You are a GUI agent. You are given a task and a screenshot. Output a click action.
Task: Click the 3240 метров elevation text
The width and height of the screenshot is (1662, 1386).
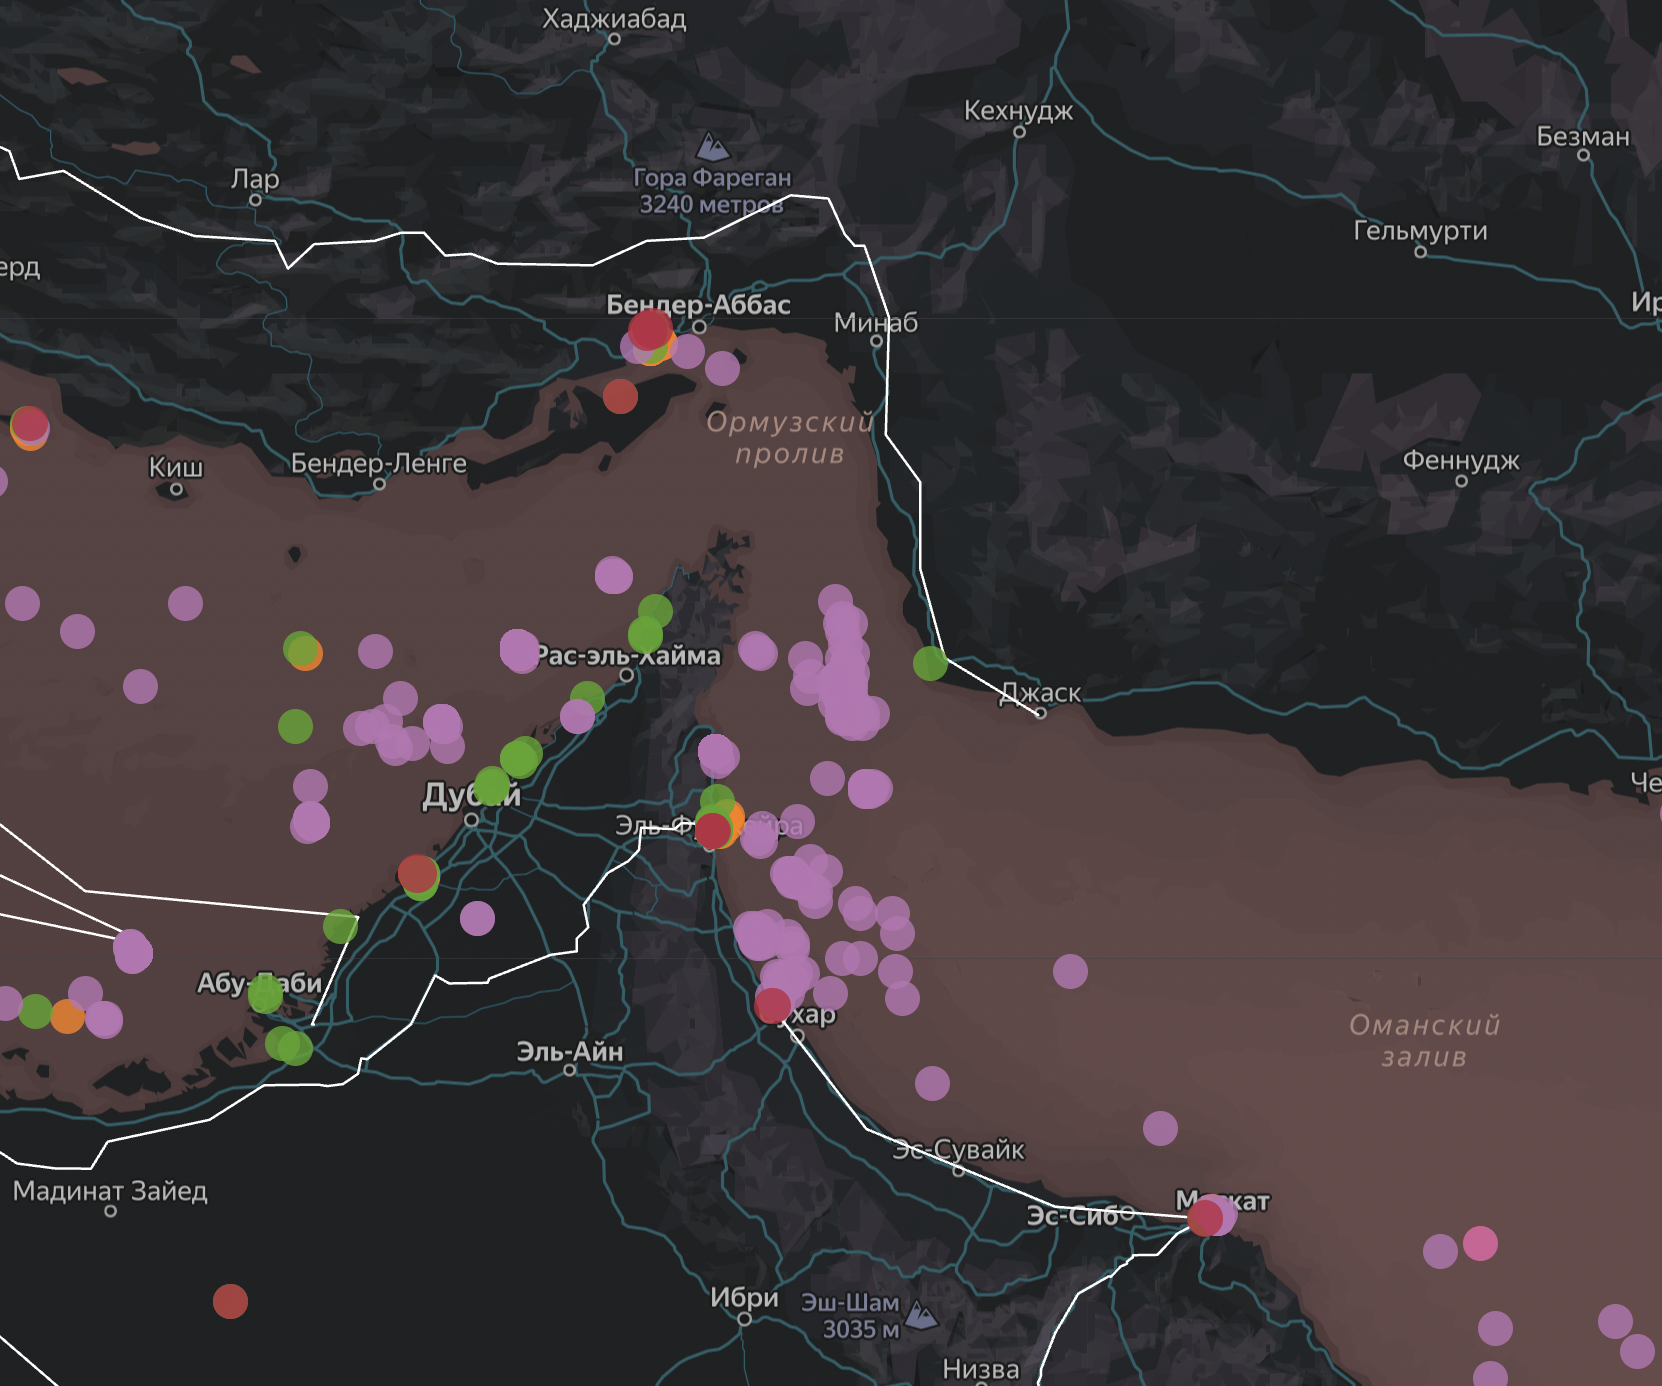(x=712, y=204)
